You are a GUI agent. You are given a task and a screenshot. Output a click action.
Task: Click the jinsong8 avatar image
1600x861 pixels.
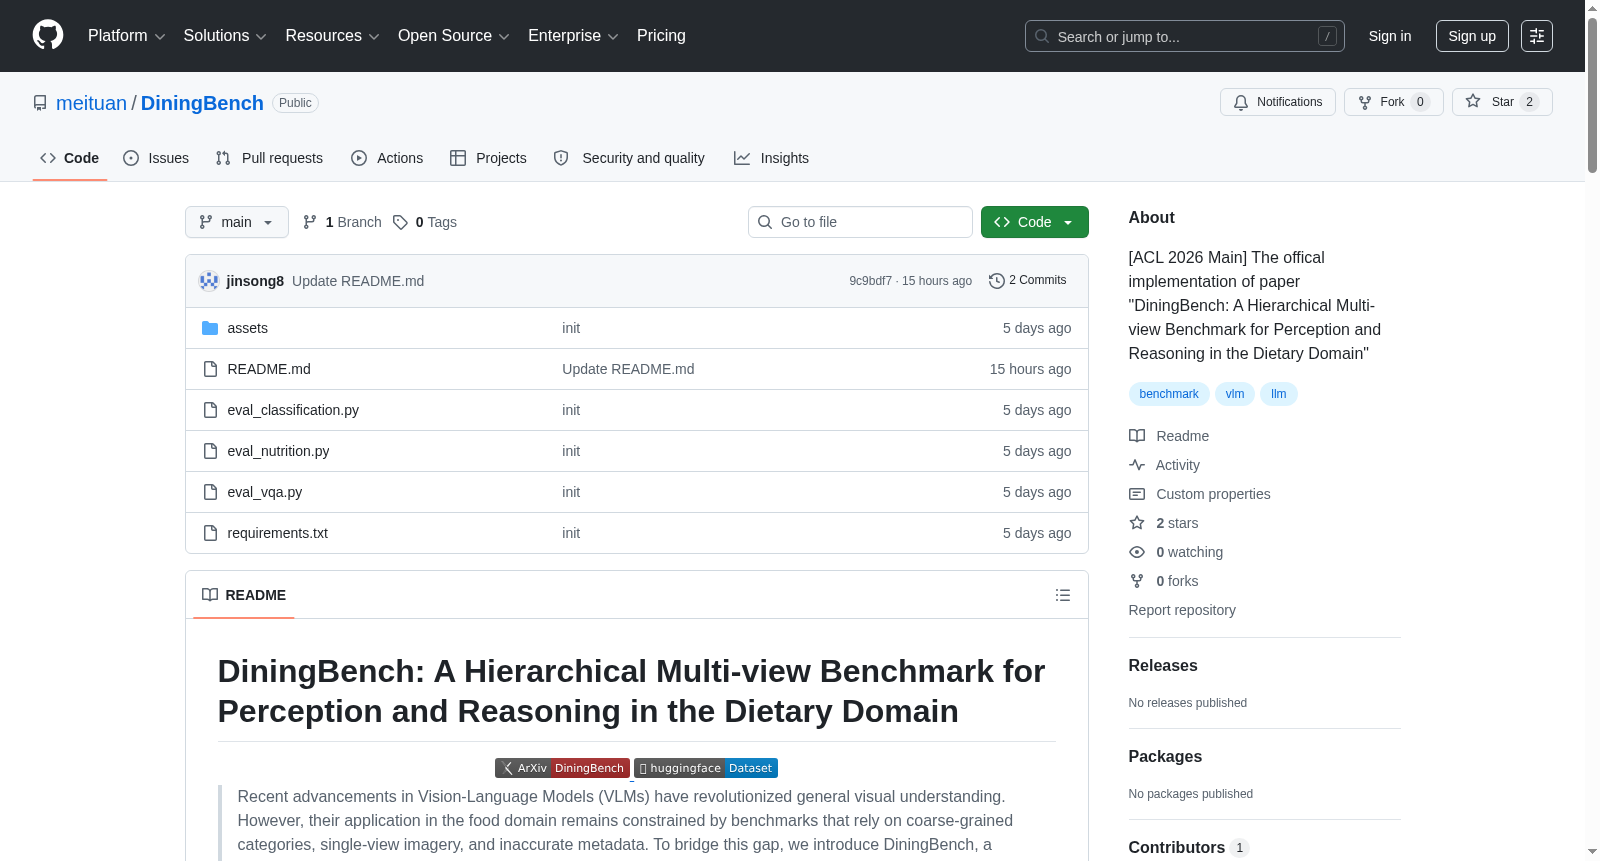(209, 281)
